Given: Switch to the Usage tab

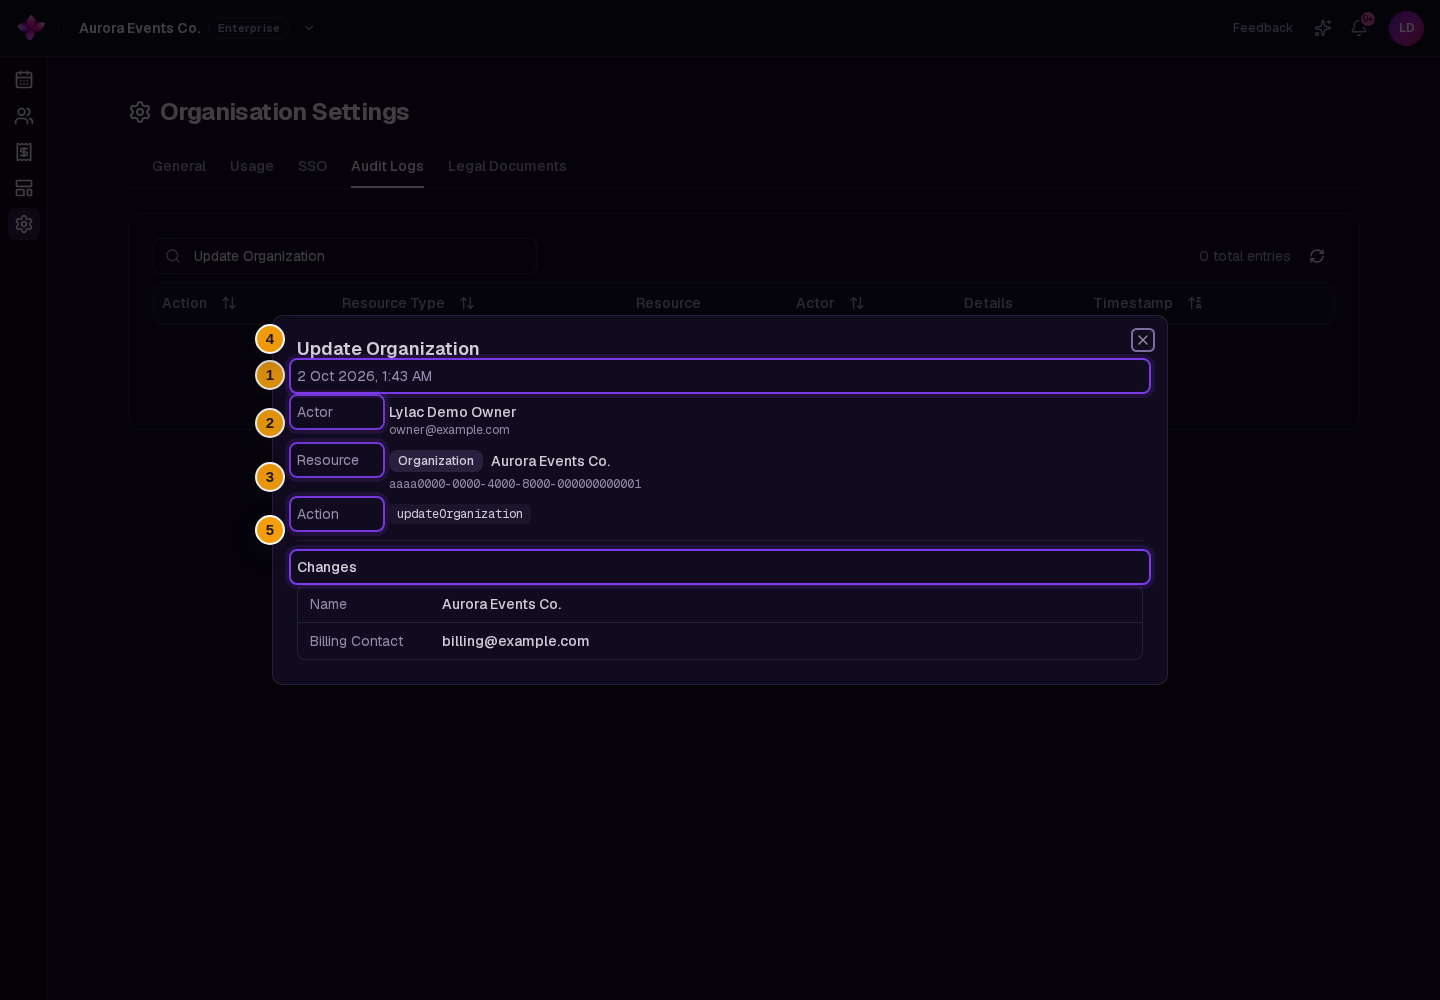Looking at the screenshot, I should click(x=252, y=166).
